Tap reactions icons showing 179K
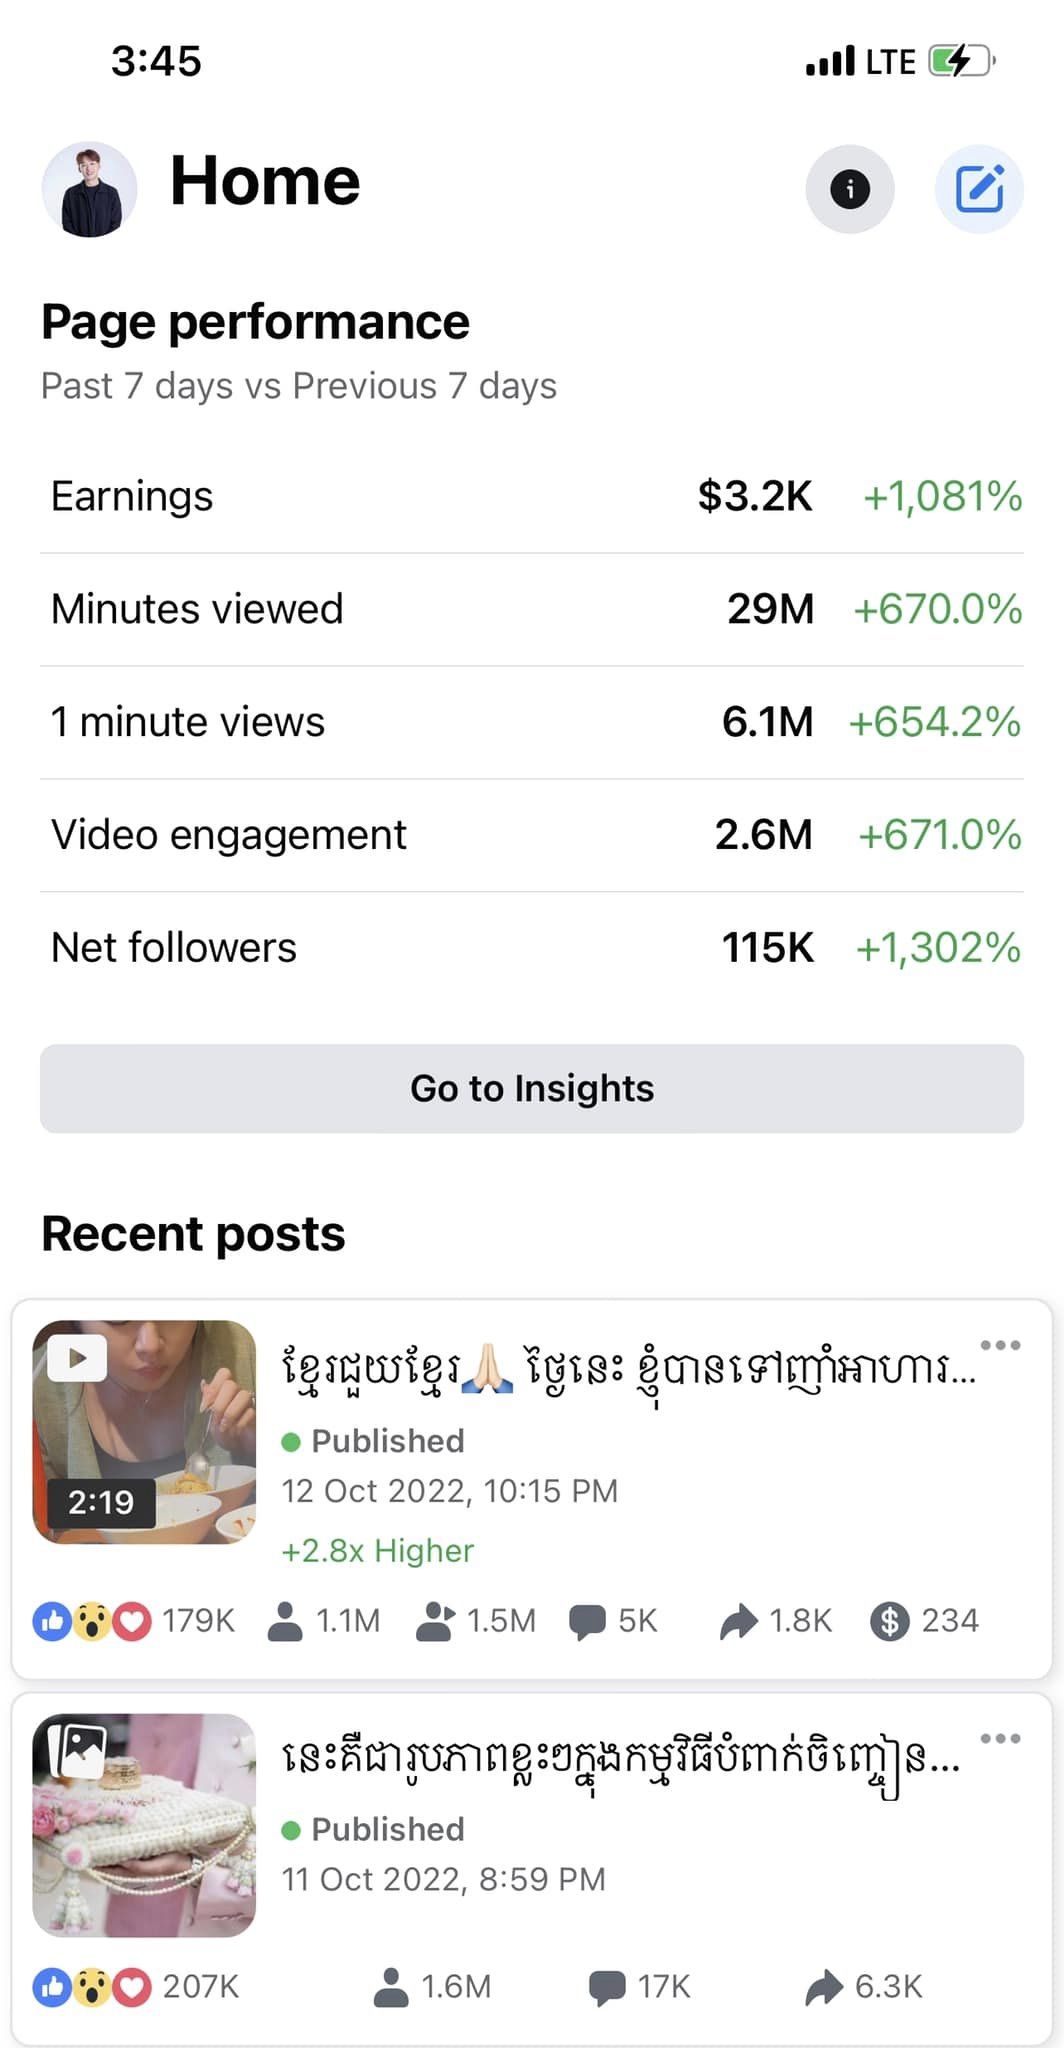 click(x=91, y=1621)
